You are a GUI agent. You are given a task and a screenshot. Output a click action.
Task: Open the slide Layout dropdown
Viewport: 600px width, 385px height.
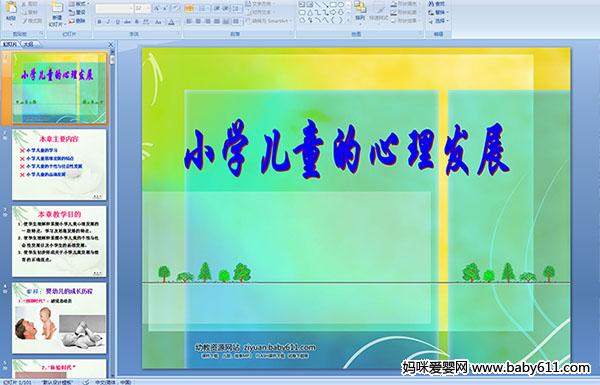[79, 4]
